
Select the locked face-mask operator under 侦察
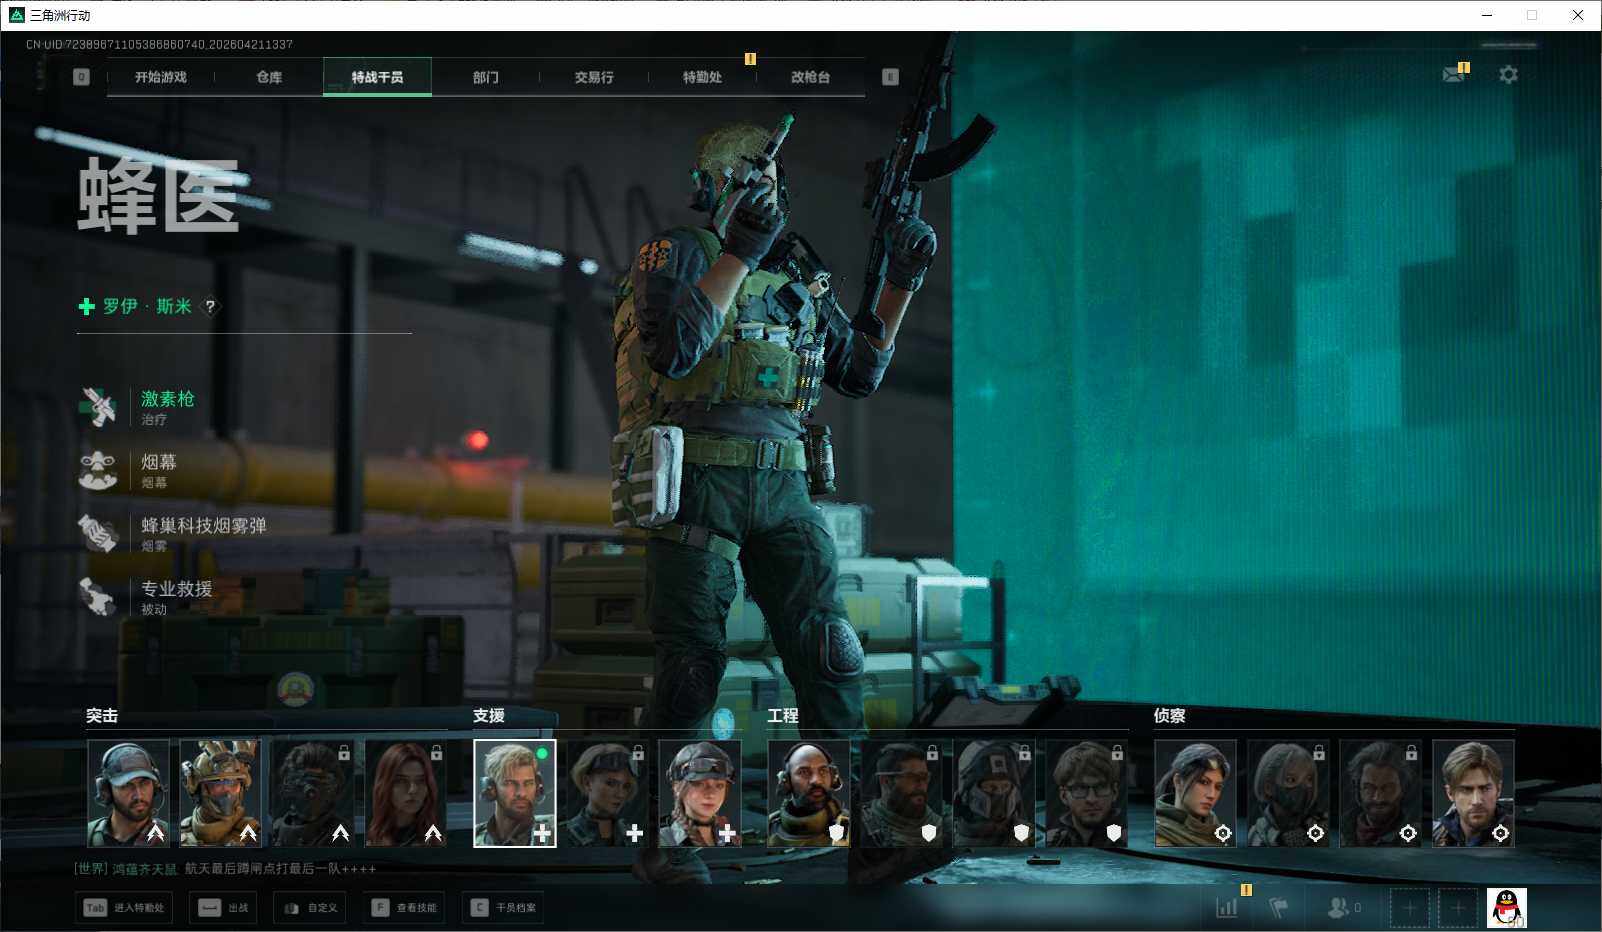coord(1288,793)
